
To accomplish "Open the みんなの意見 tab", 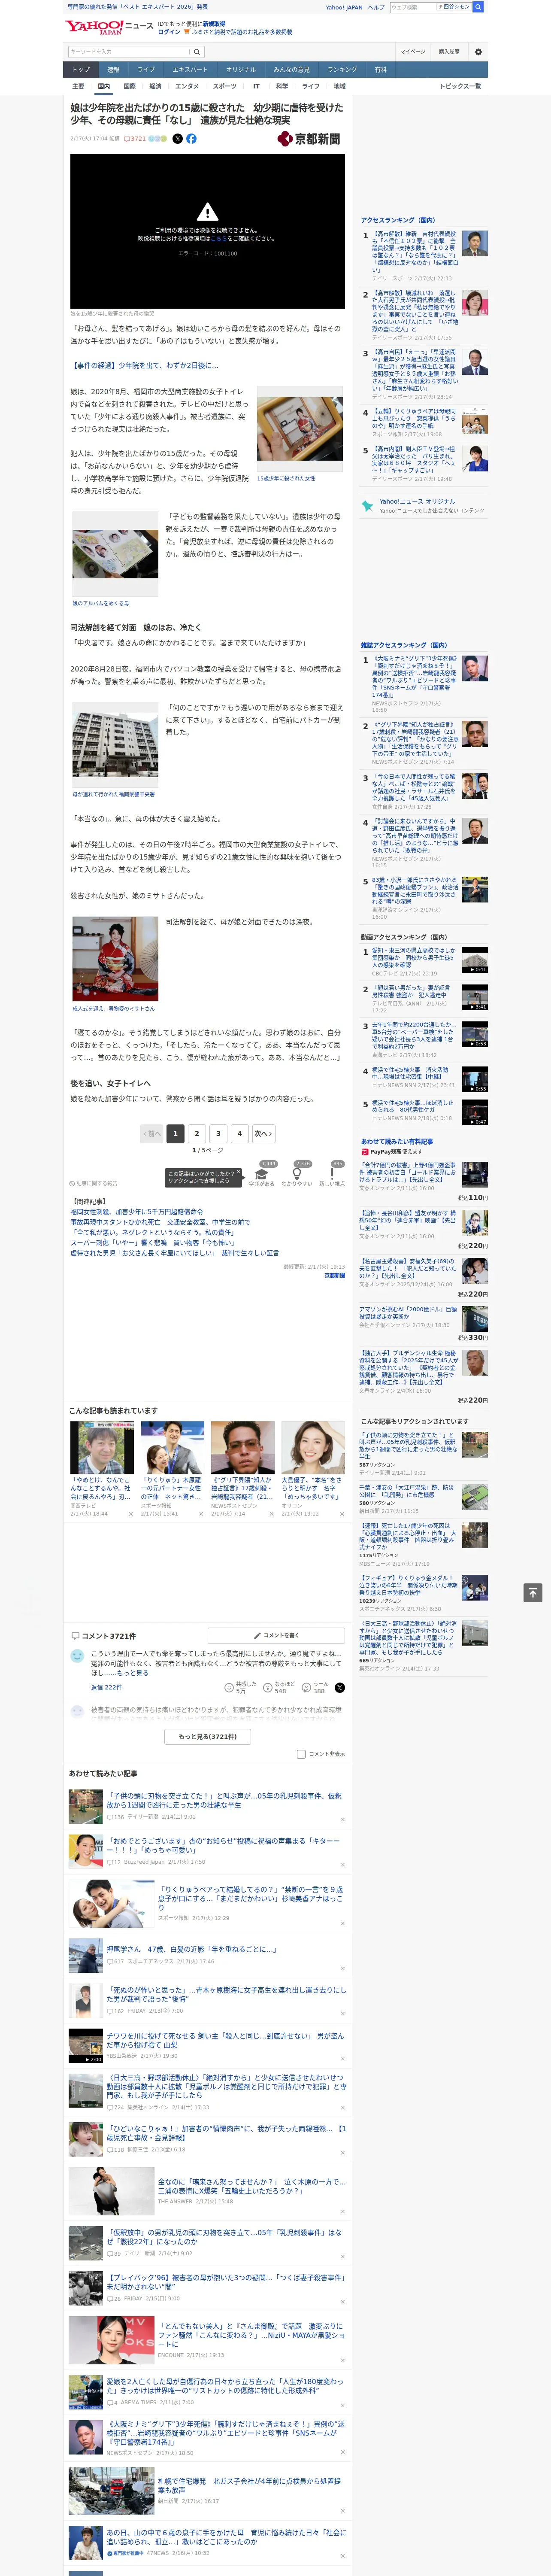I will [291, 70].
